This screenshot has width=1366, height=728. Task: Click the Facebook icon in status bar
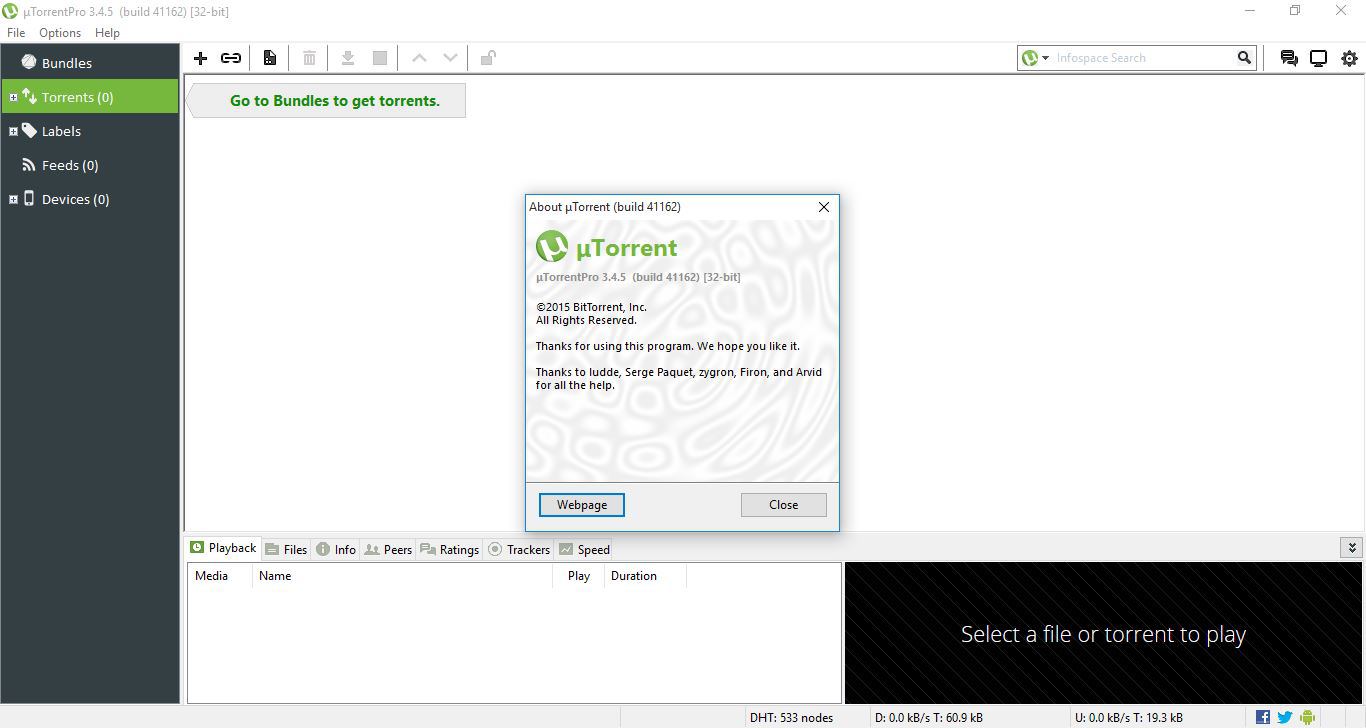coord(1263,717)
